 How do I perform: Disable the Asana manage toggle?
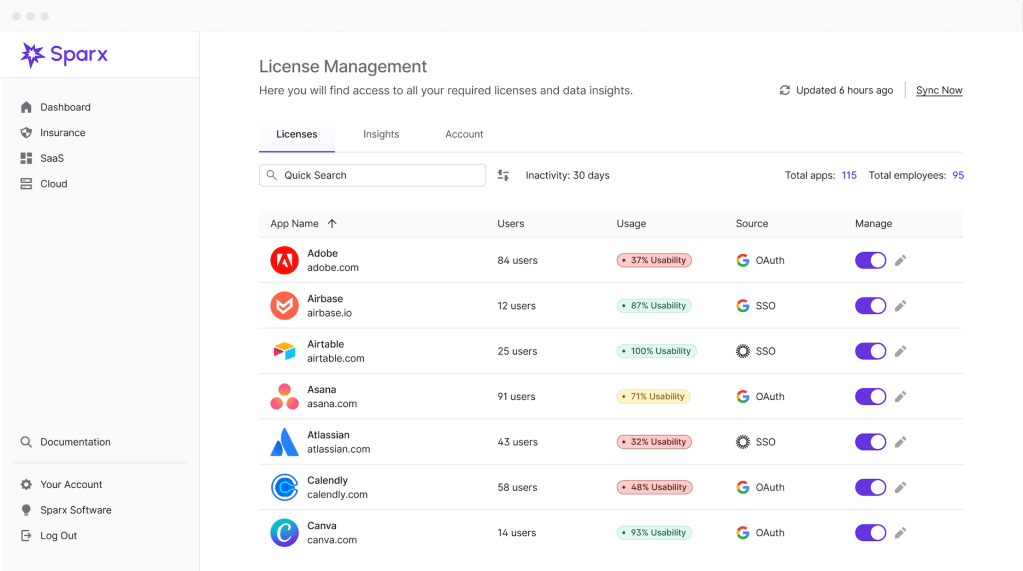click(870, 397)
